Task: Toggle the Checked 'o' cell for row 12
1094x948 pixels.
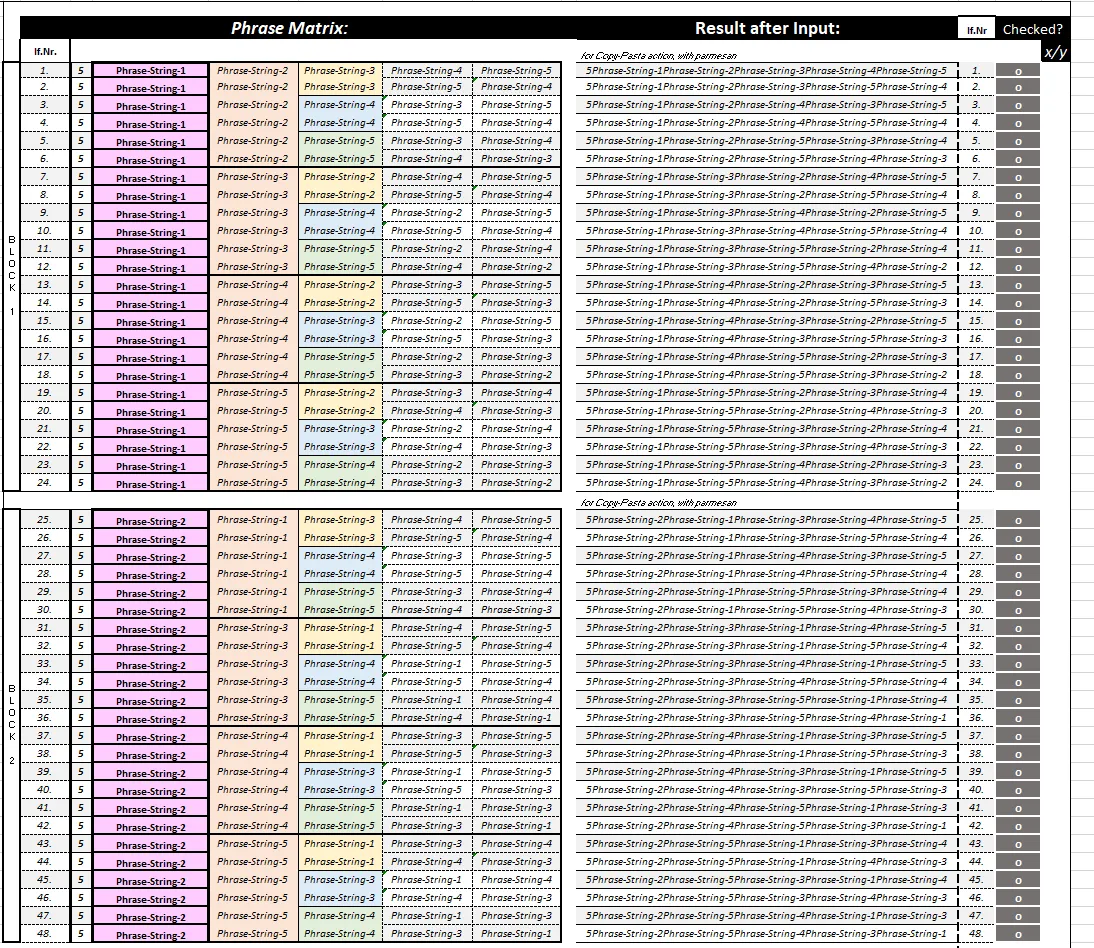Action: coord(1018,267)
